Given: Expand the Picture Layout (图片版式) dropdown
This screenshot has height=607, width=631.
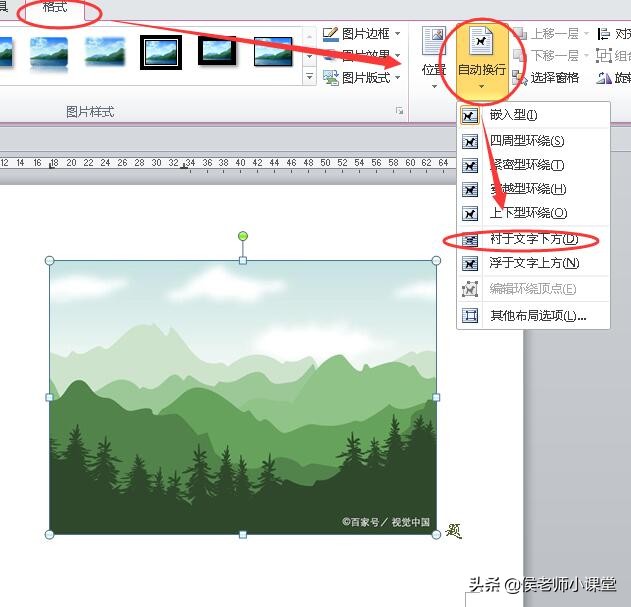Looking at the screenshot, I should pyautogui.click(x=398, y=77).
